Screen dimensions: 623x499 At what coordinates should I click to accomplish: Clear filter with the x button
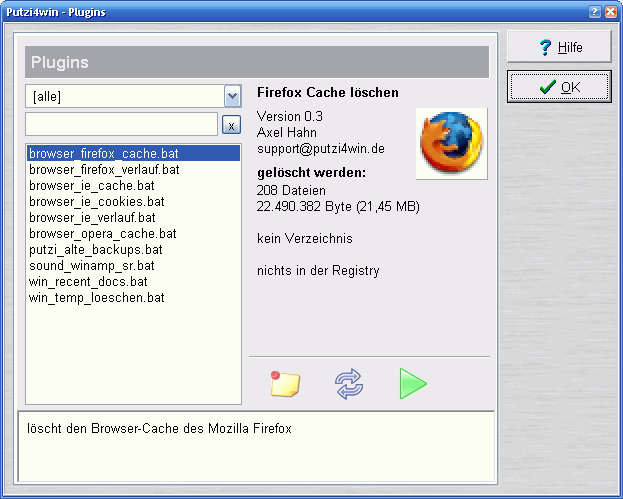point(231,125)
